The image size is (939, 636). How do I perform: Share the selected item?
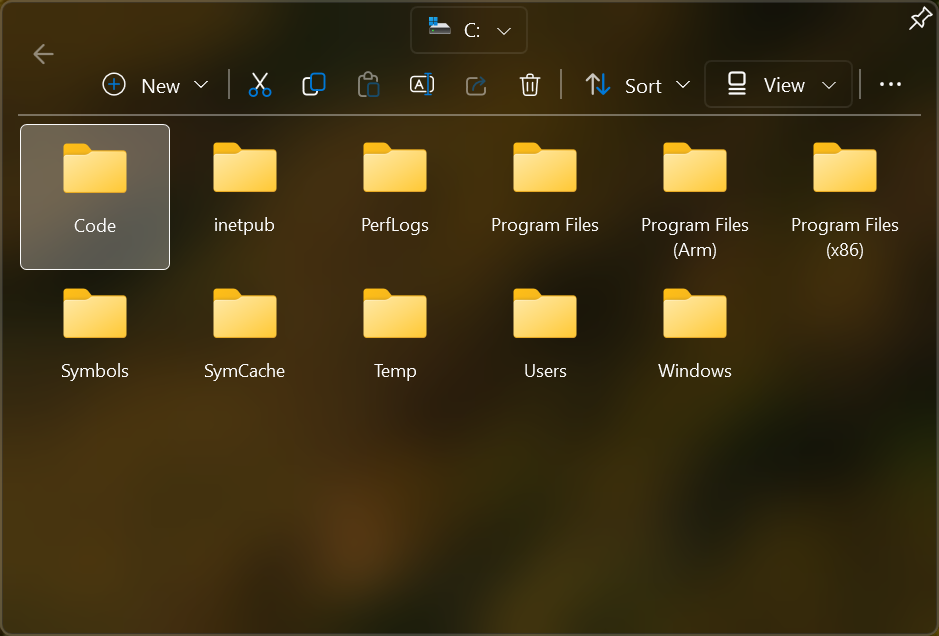pos(475,84)
